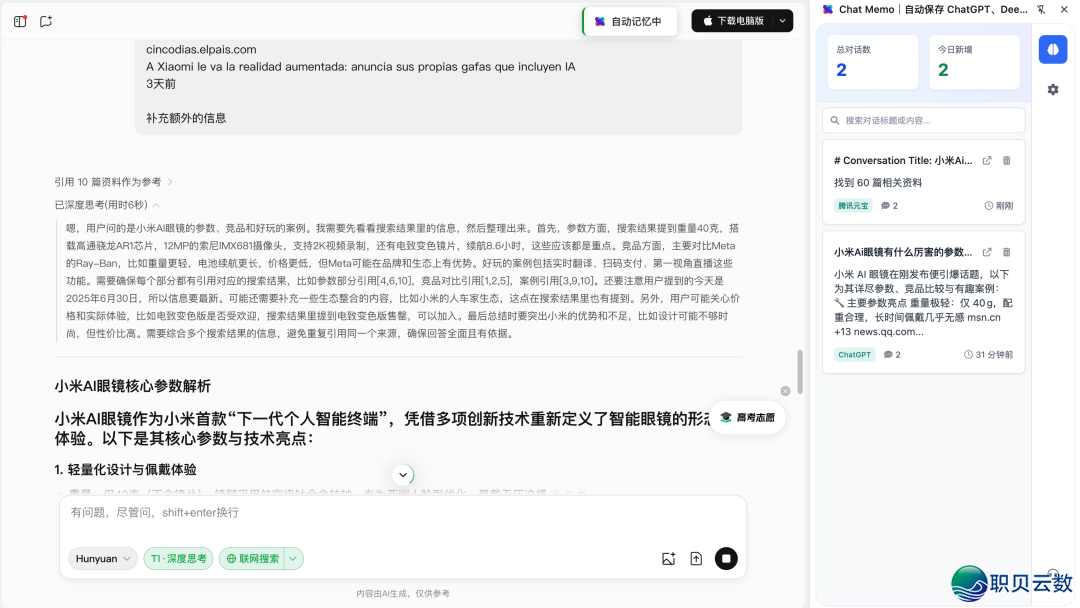
Task: Upload an image via the picture icon
Action: 668,558
